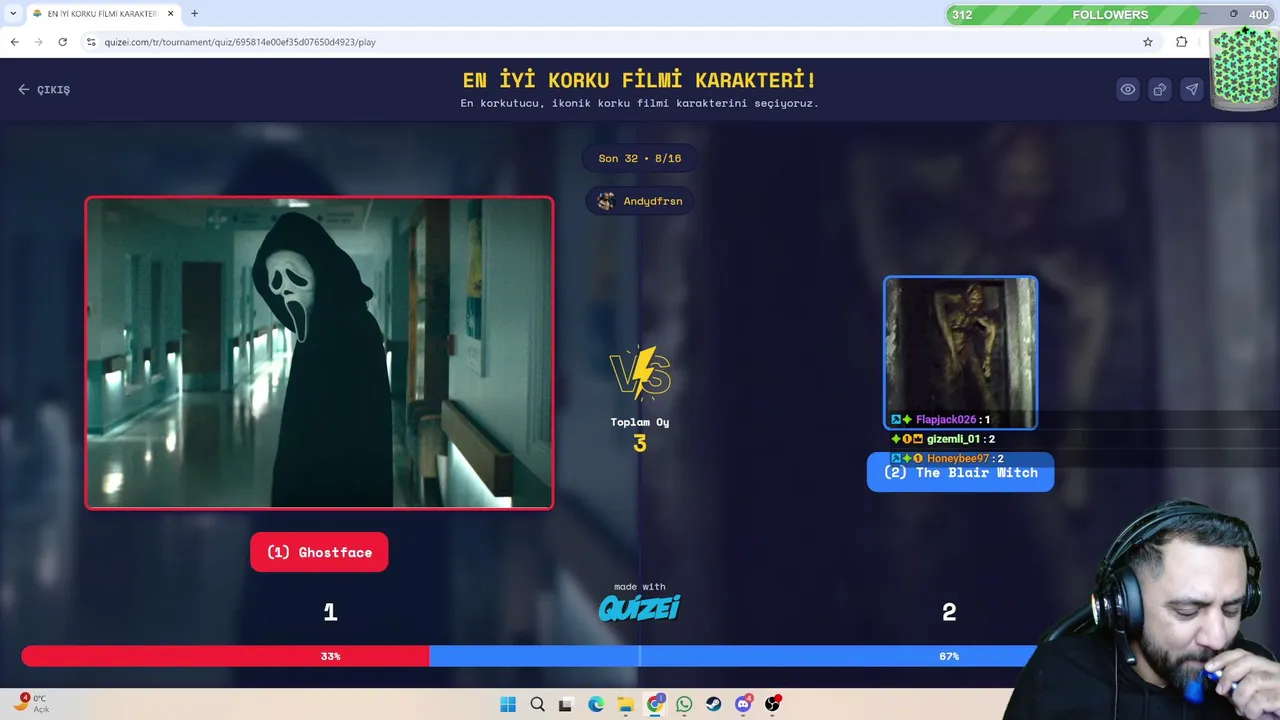Toggle the eye visibility icon
Viewport: 1280px width, 720px height.
(1128, 89)
